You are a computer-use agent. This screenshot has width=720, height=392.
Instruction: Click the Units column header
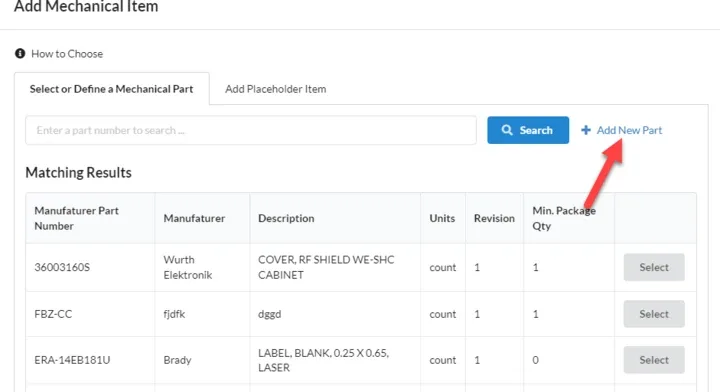coord(442,218)
